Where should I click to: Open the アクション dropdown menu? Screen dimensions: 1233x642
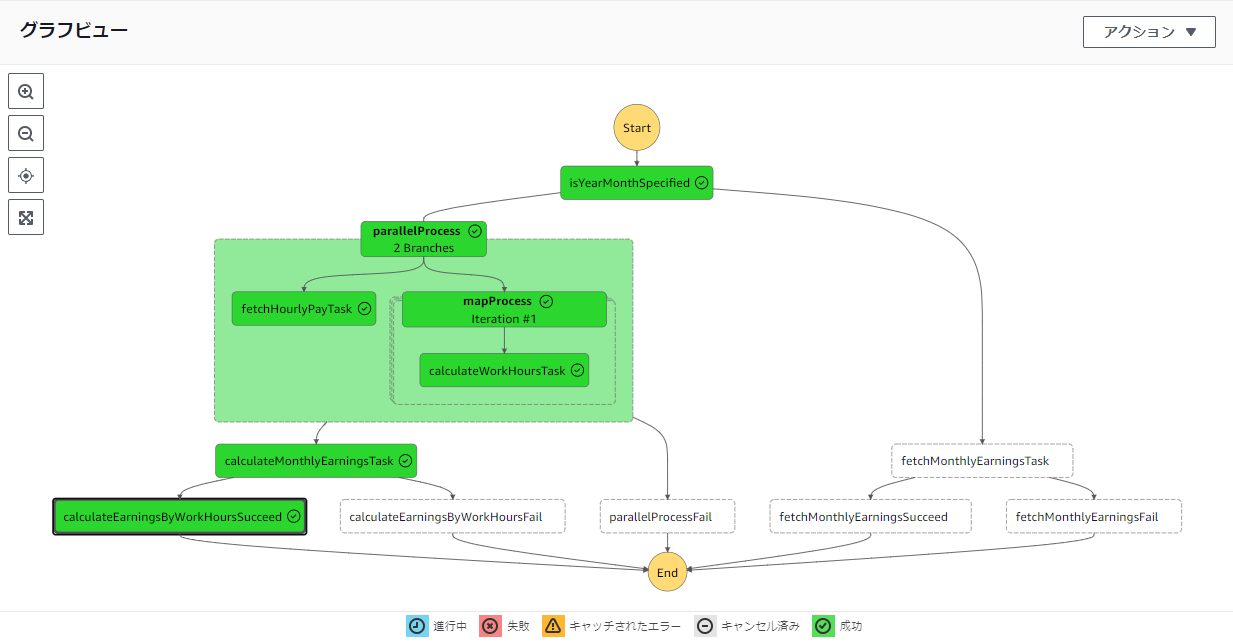point(1148,31)
